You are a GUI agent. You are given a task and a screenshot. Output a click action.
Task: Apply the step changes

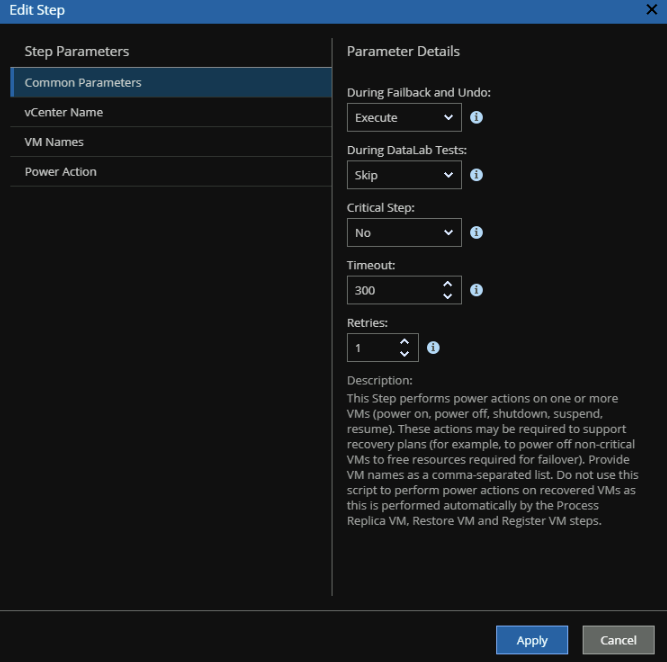pos(532,640)
